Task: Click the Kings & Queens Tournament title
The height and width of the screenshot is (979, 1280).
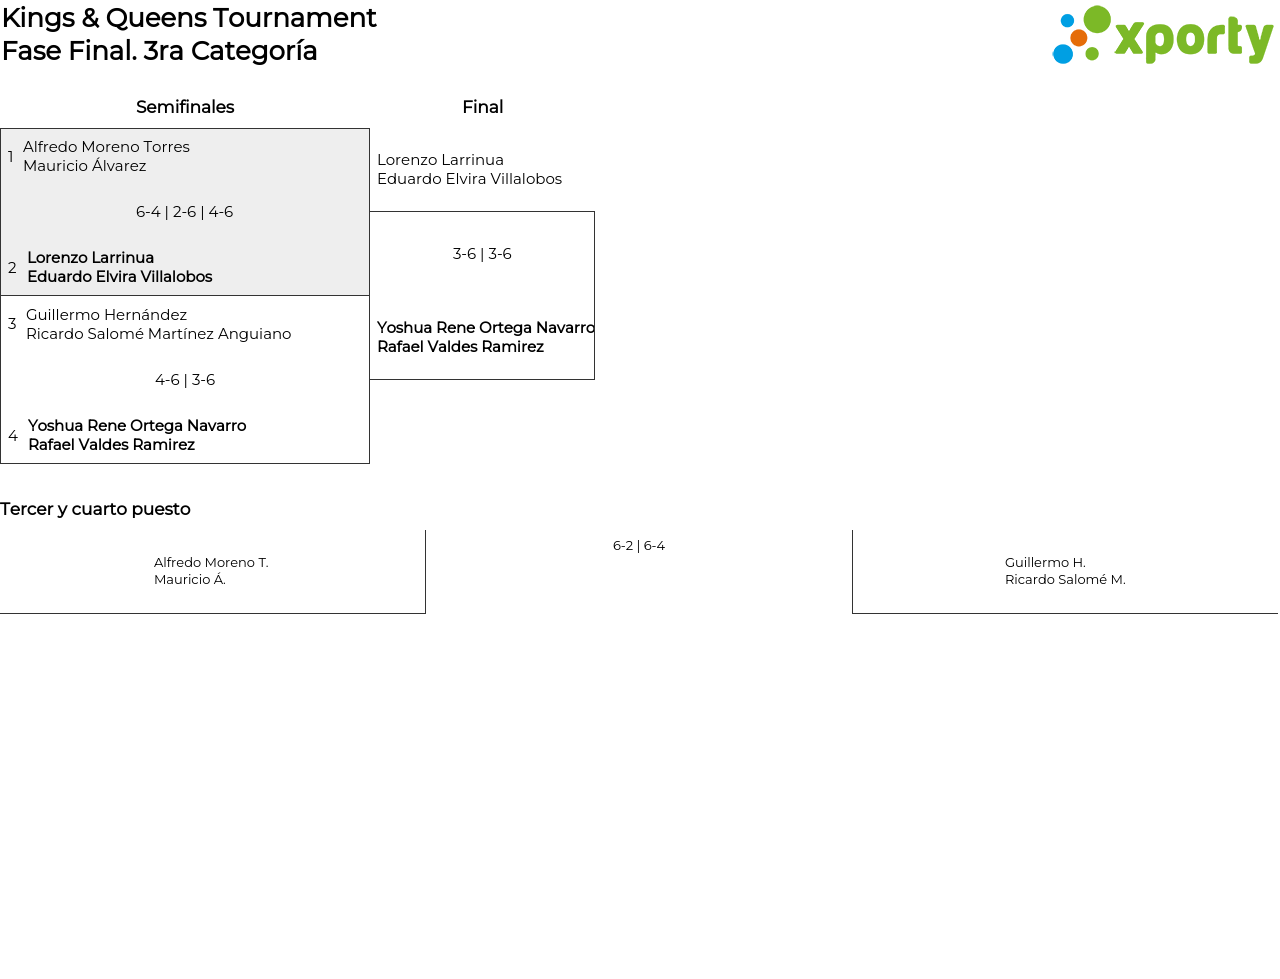Action: (x=189, y=18)
